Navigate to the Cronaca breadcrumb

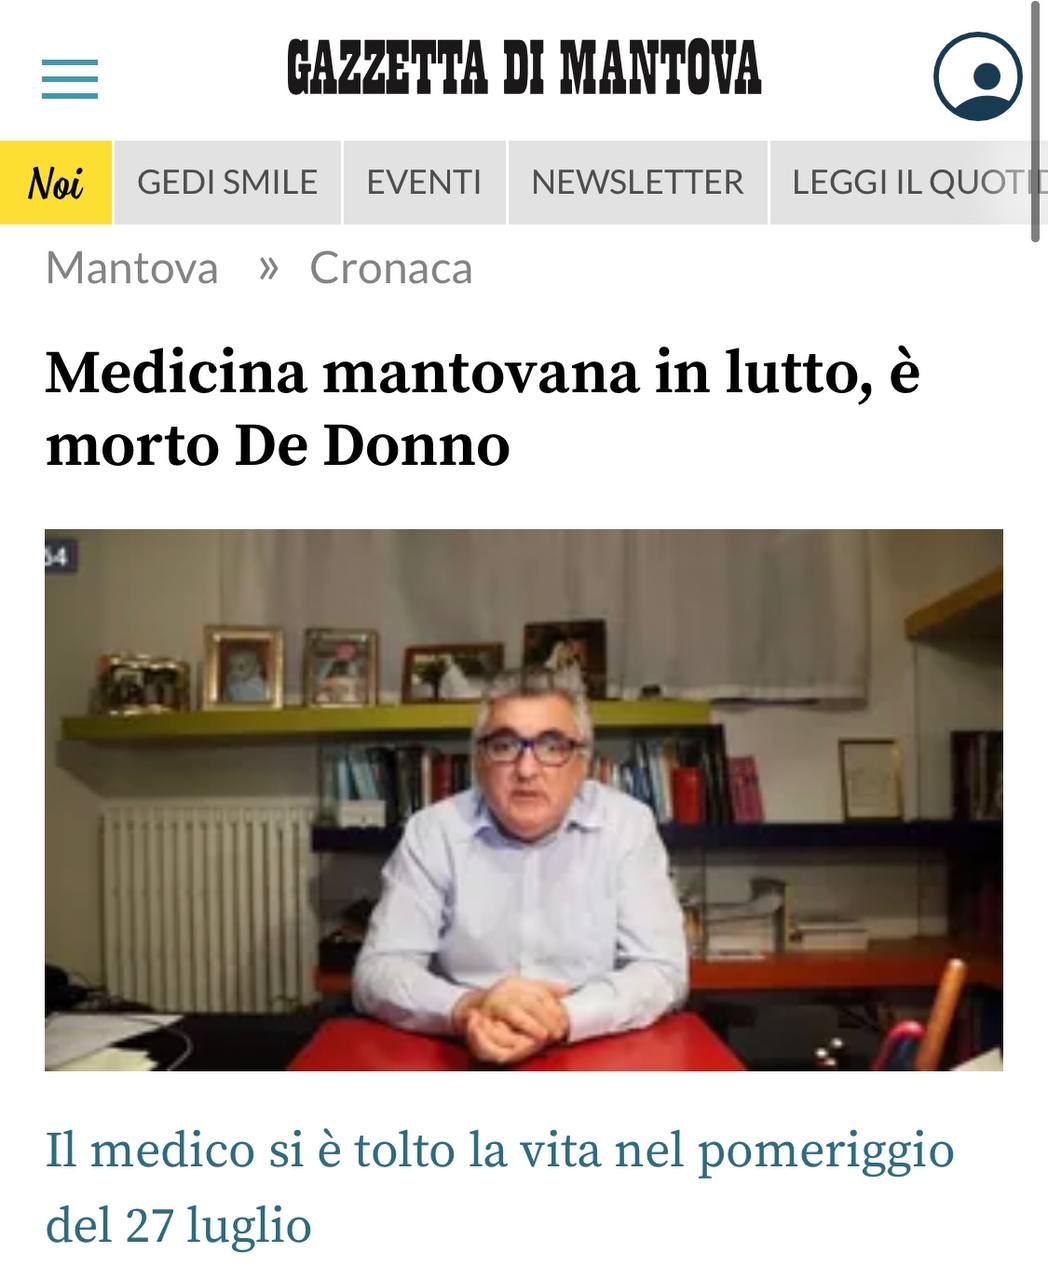pos(391,268)
